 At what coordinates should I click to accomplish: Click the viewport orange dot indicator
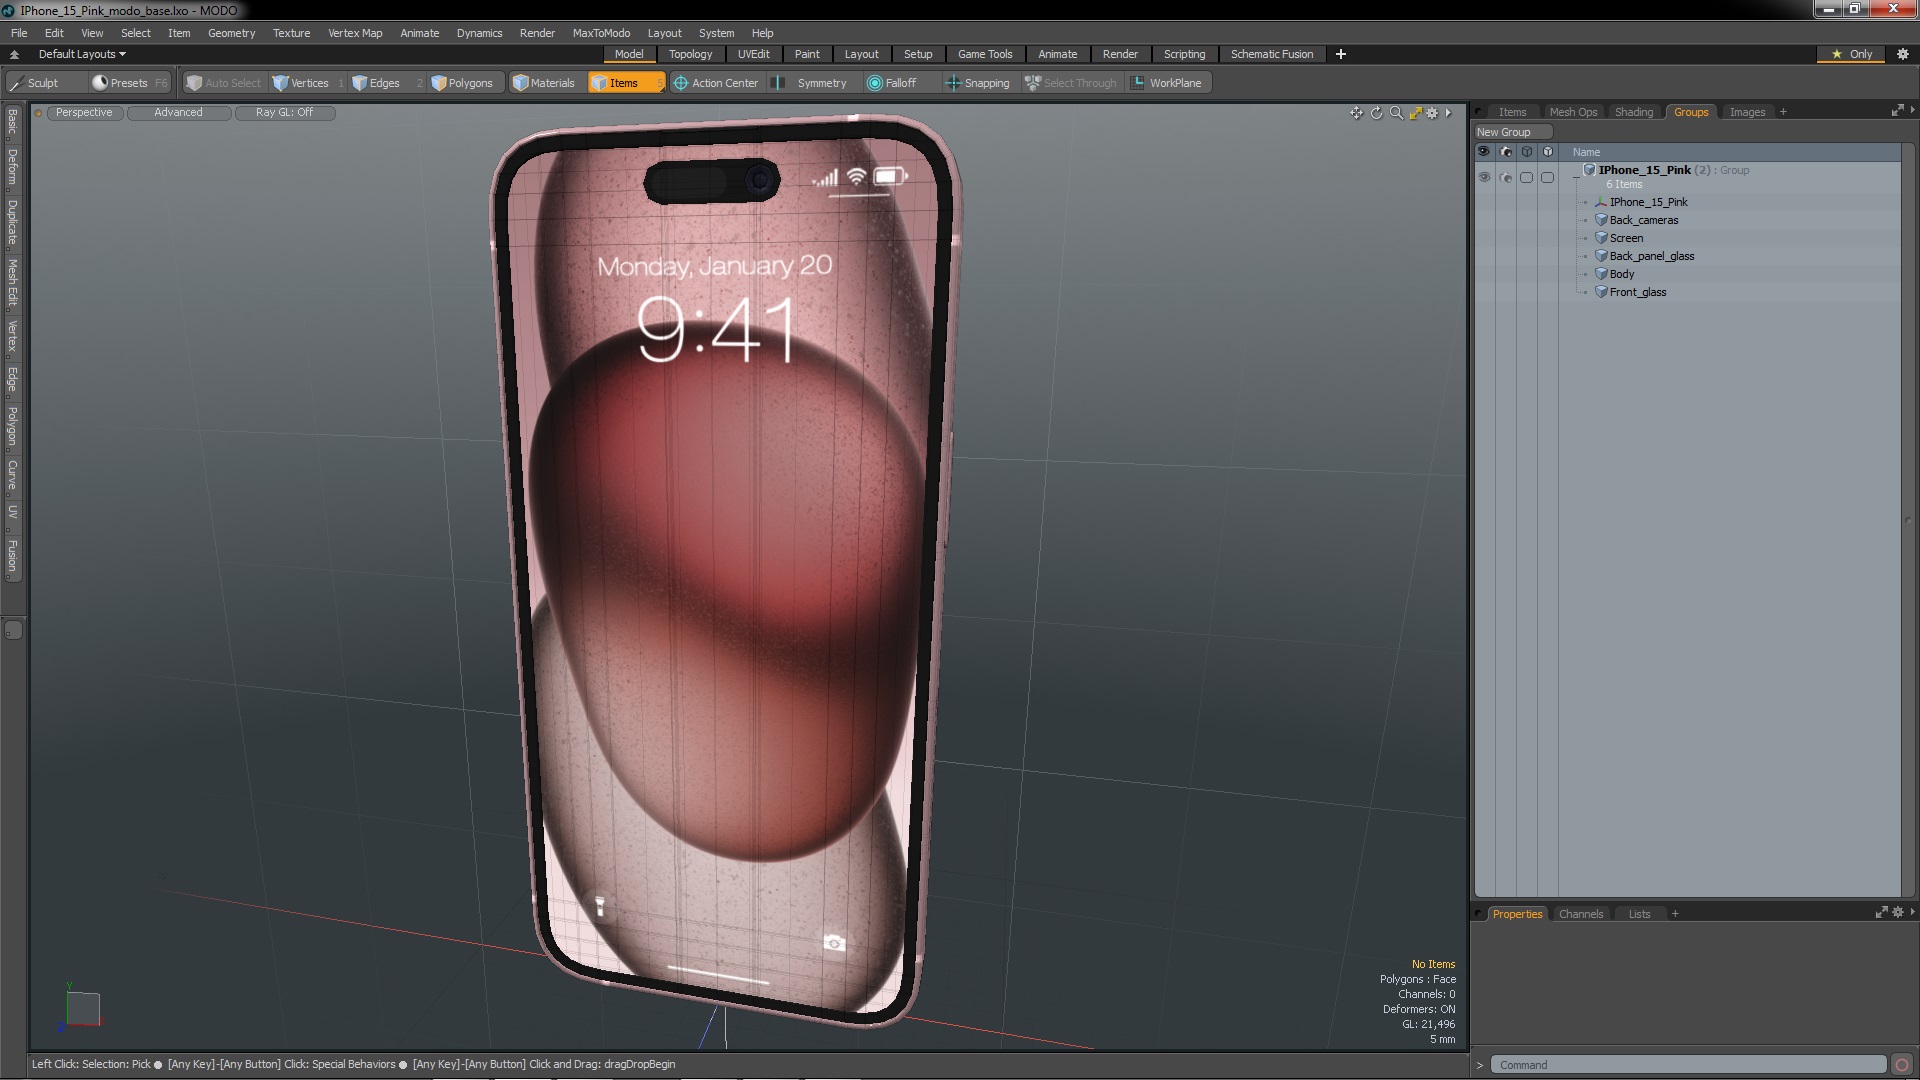click(38, 113)
